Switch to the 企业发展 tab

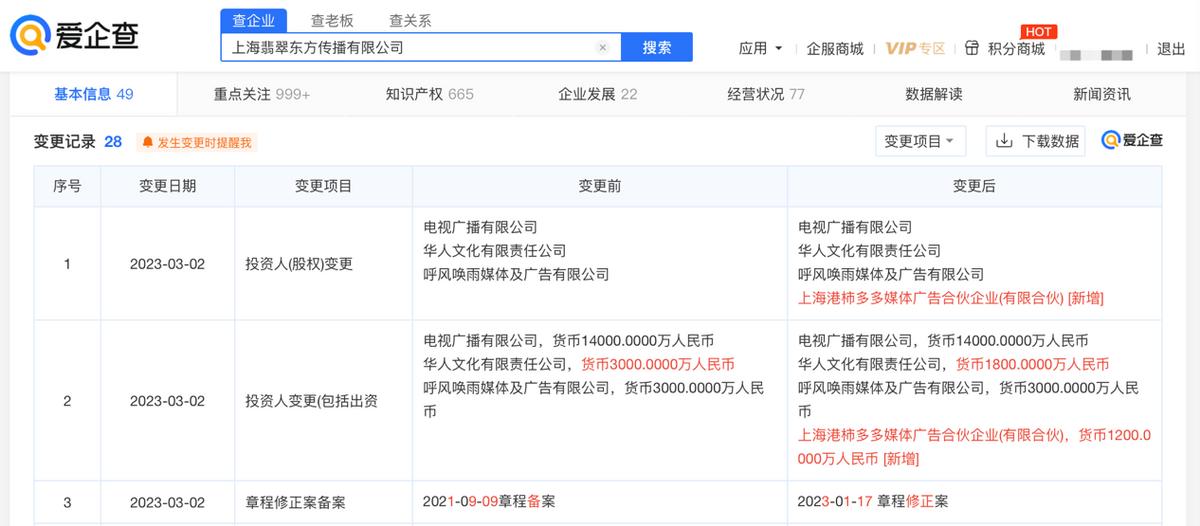pyautogui.click(x=597, y=94)
